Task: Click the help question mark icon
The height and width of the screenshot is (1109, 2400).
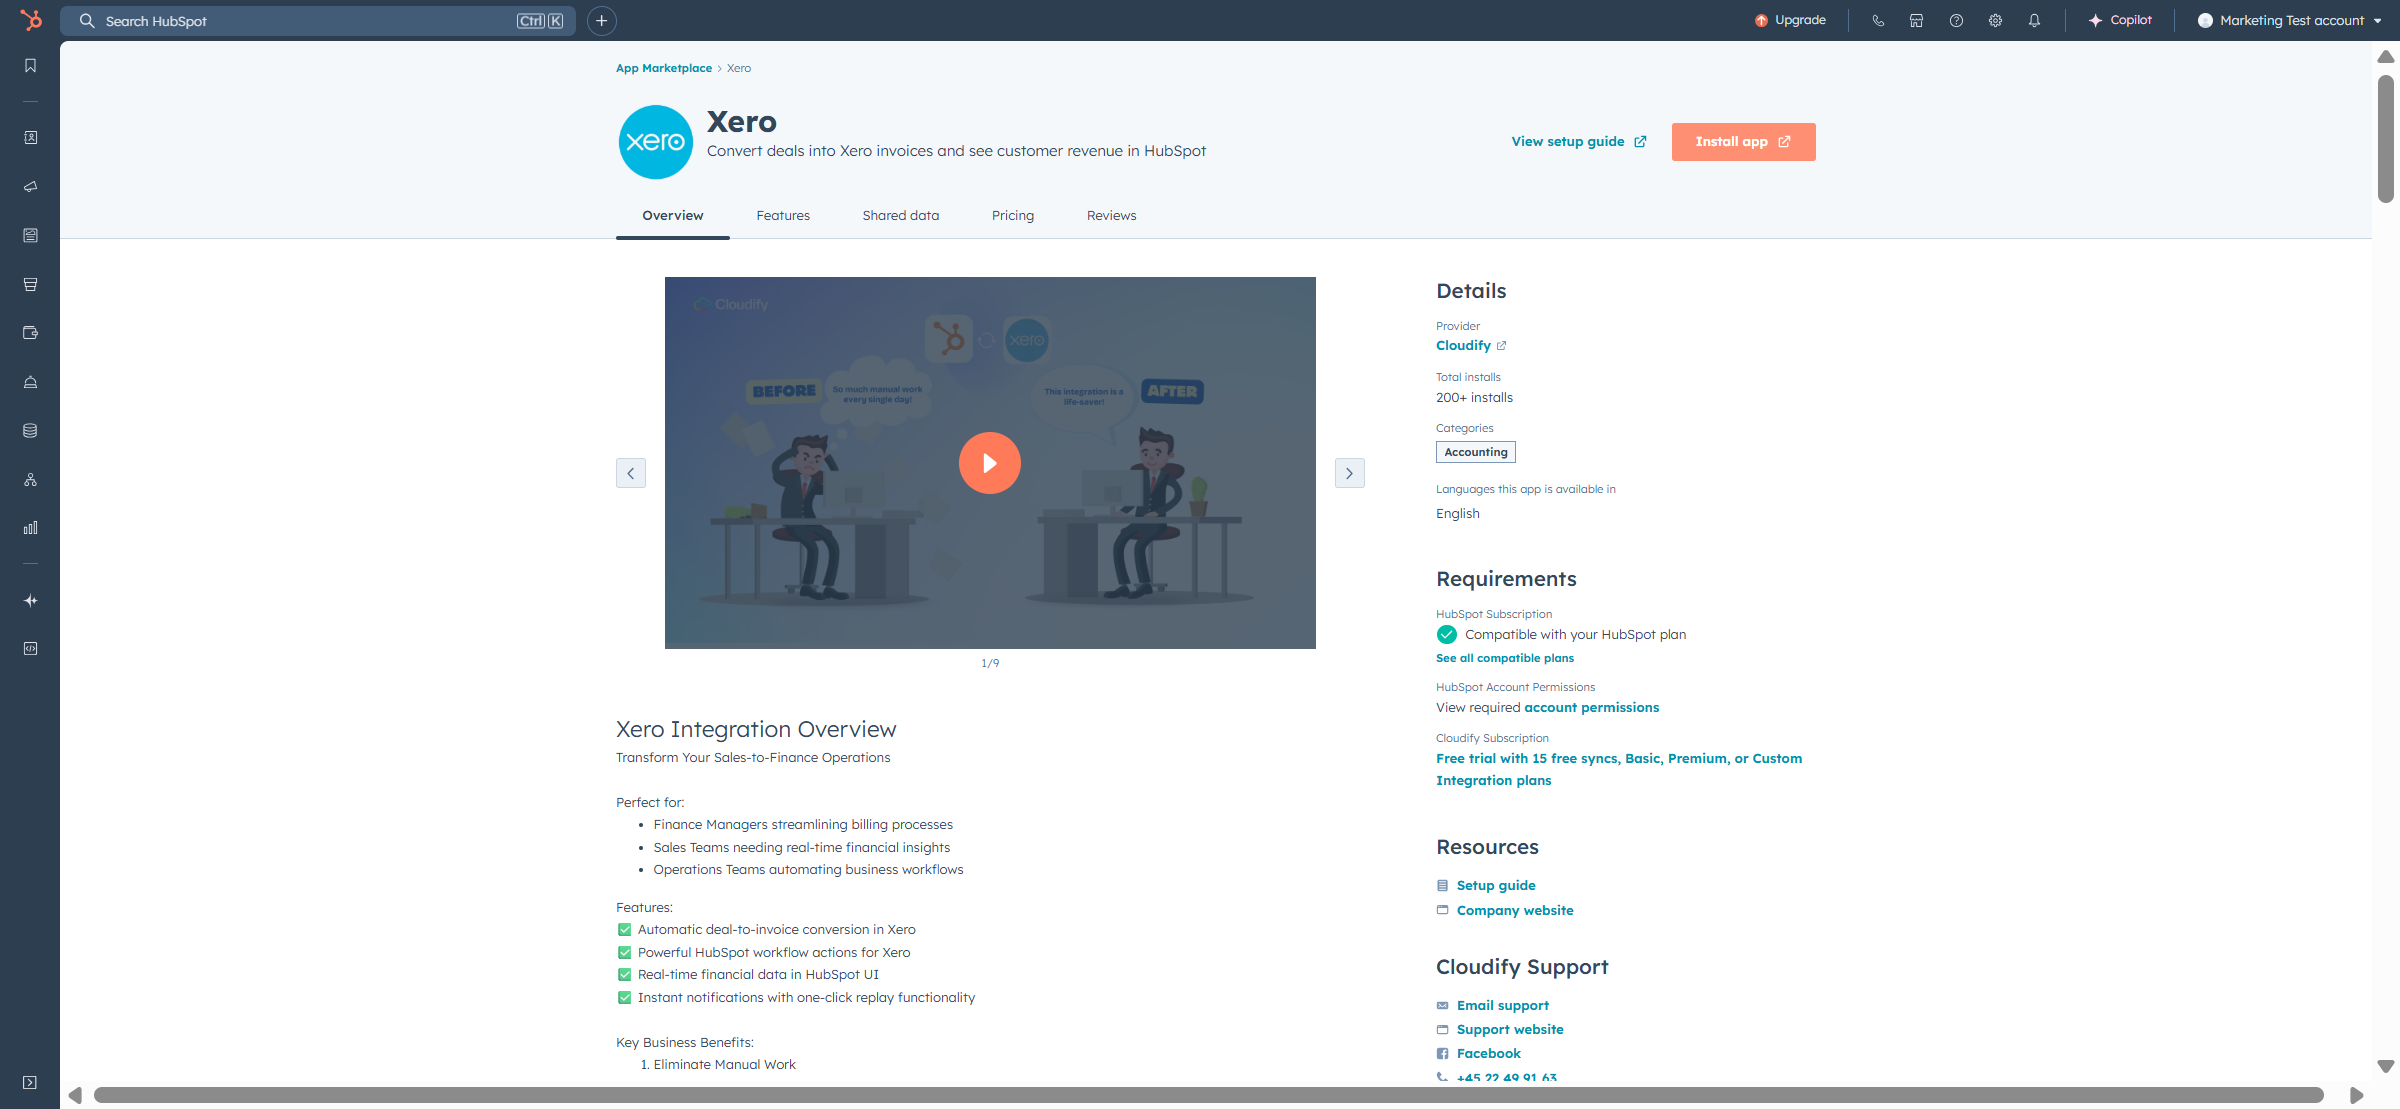Action: [x=1956, y=21]
